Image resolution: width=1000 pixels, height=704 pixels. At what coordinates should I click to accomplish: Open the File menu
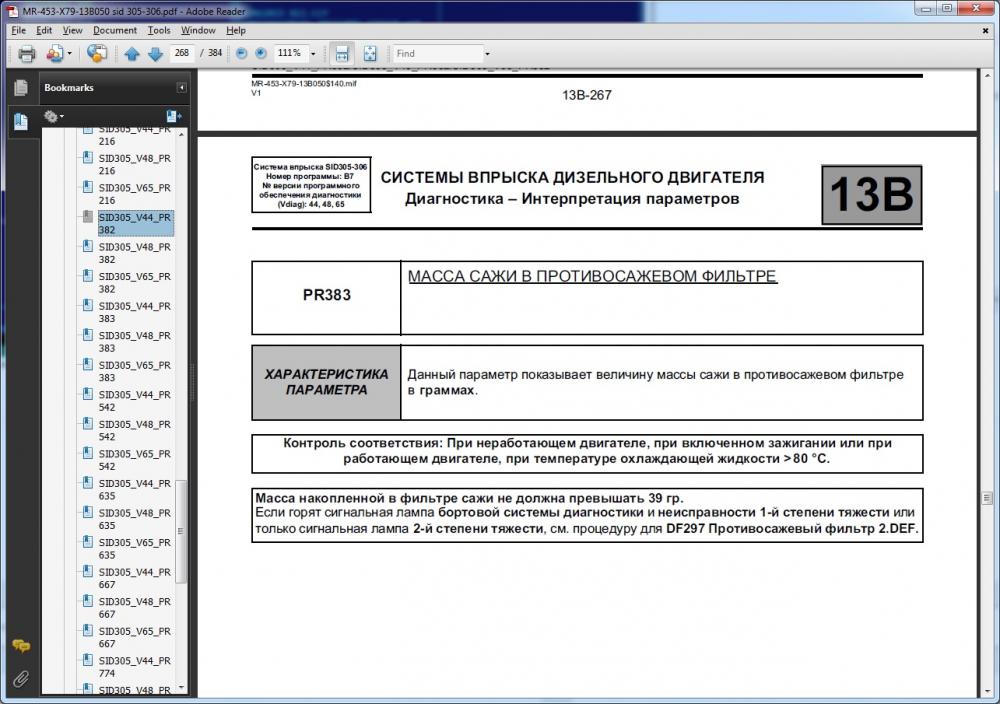[18, 30]
